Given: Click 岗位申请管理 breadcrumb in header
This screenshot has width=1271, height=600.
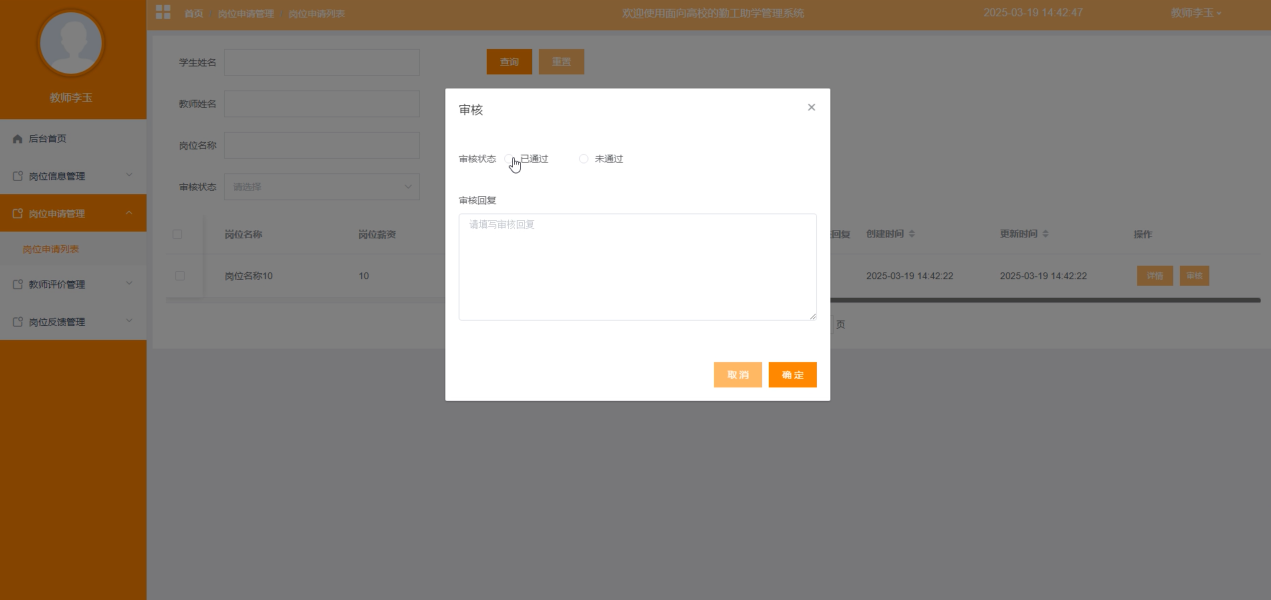Looking at the screenshot, I should pos(246,14).
